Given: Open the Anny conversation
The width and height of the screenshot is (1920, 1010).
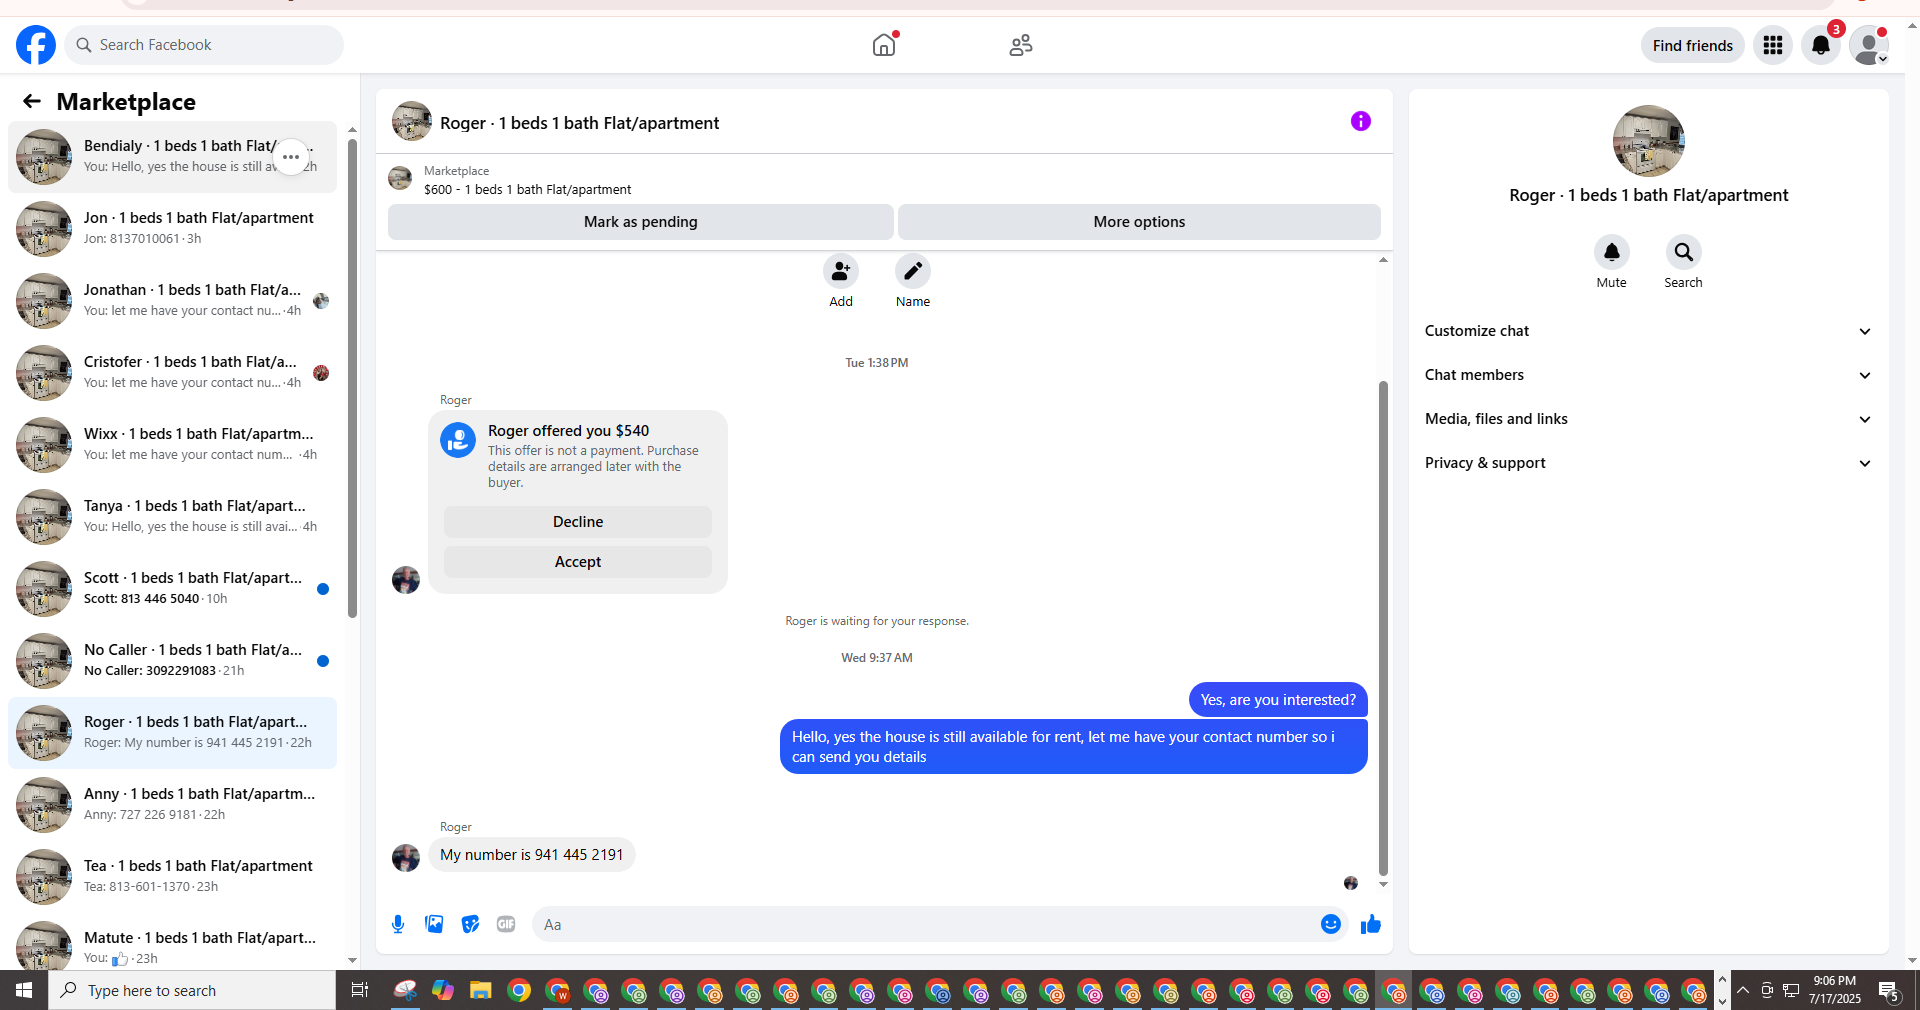Looking at the screenshot, I should [173, 805].
